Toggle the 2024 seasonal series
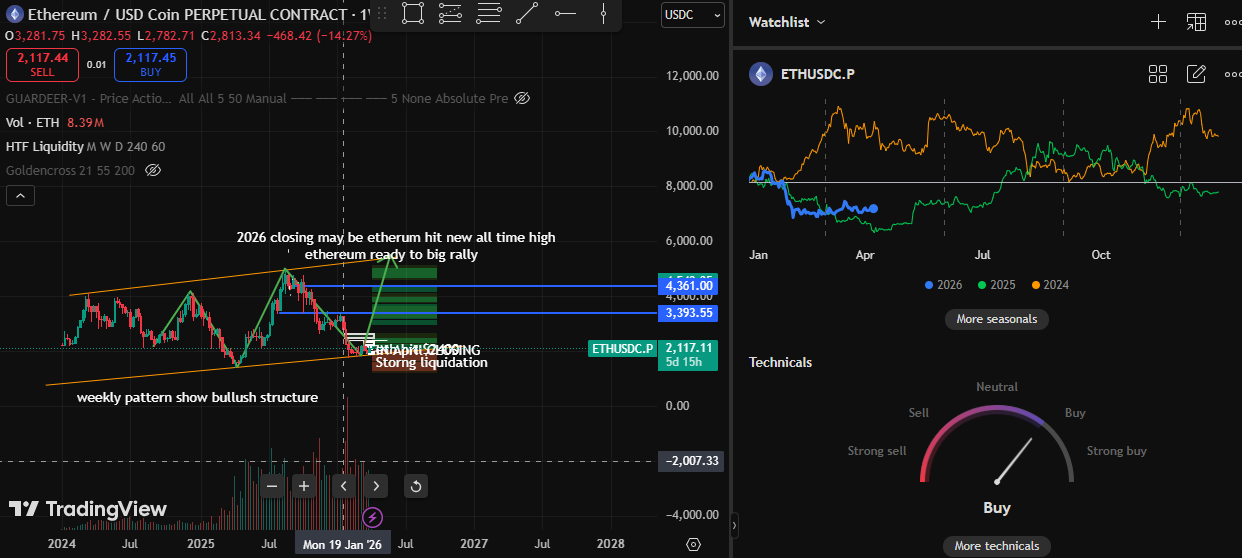The width and height of the screenshot is (1242, 558). [x=1049, y=285]
